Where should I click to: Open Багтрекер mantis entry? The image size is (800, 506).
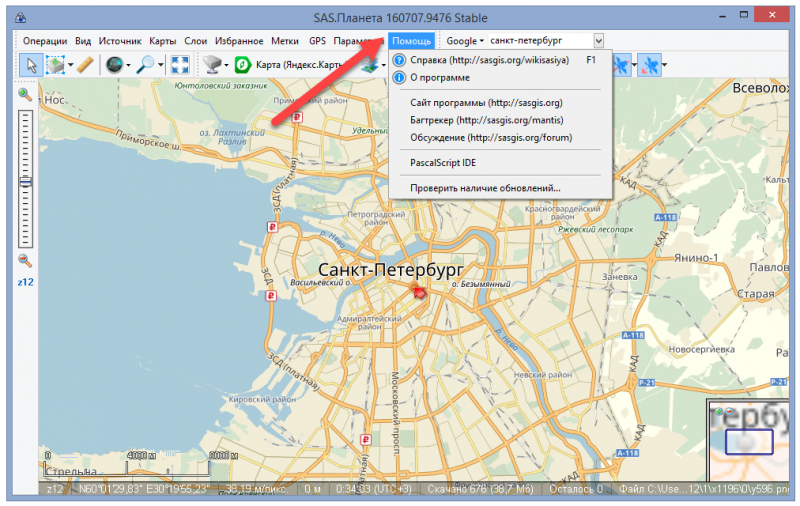(500, 120)
